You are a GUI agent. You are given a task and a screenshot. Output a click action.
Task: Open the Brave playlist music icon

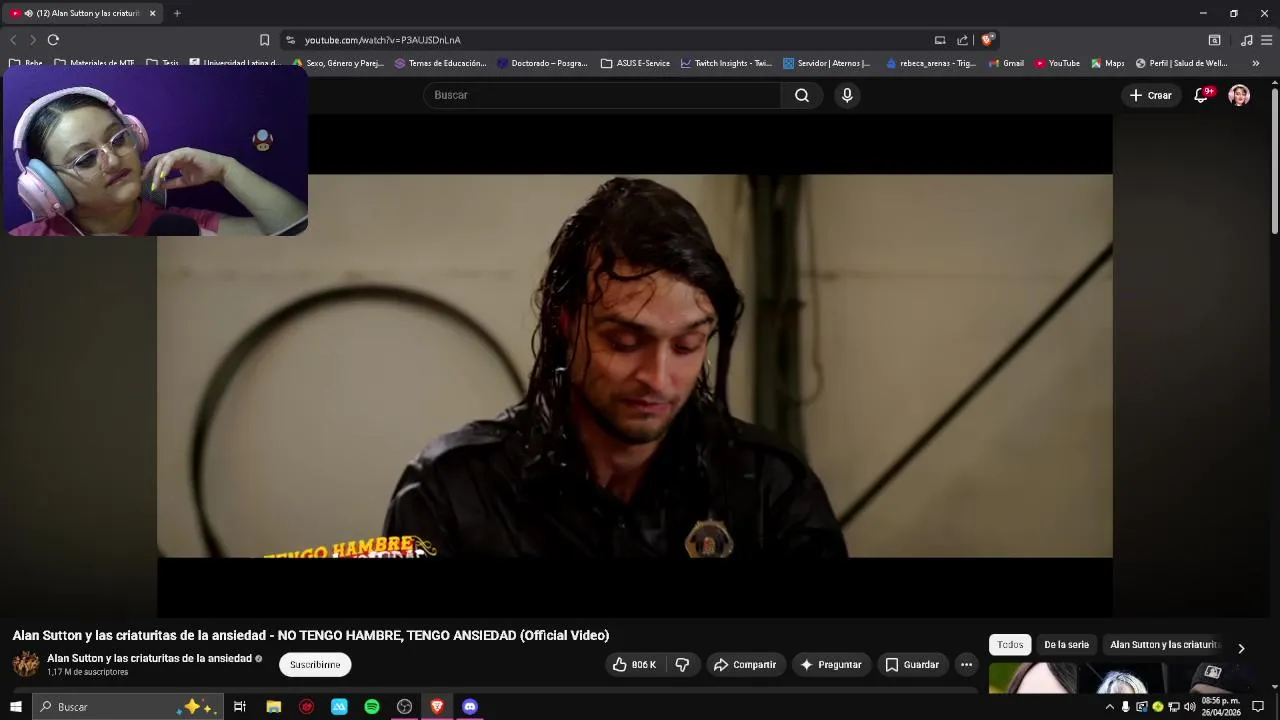[1246, 40]
